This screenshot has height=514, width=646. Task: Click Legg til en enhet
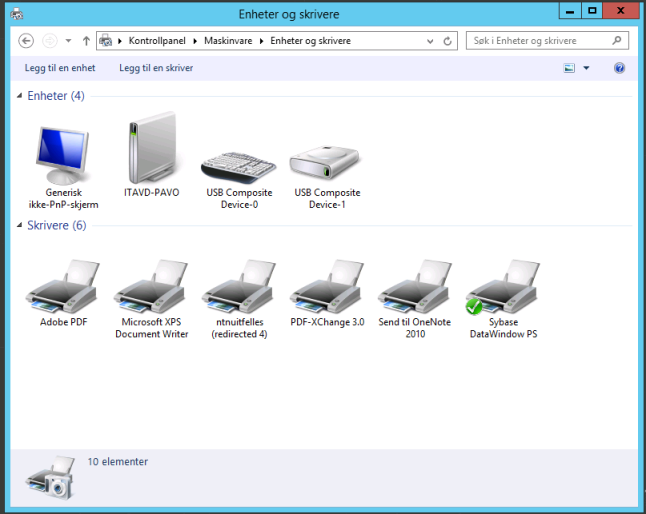(60, 68)
